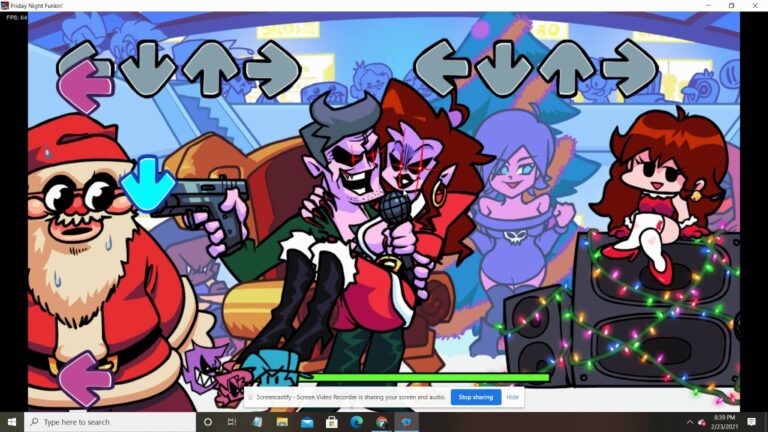Viewport: 768px width, 432px height.
Task: Click the Screencastify sharing message text
Action: [351, 397]
